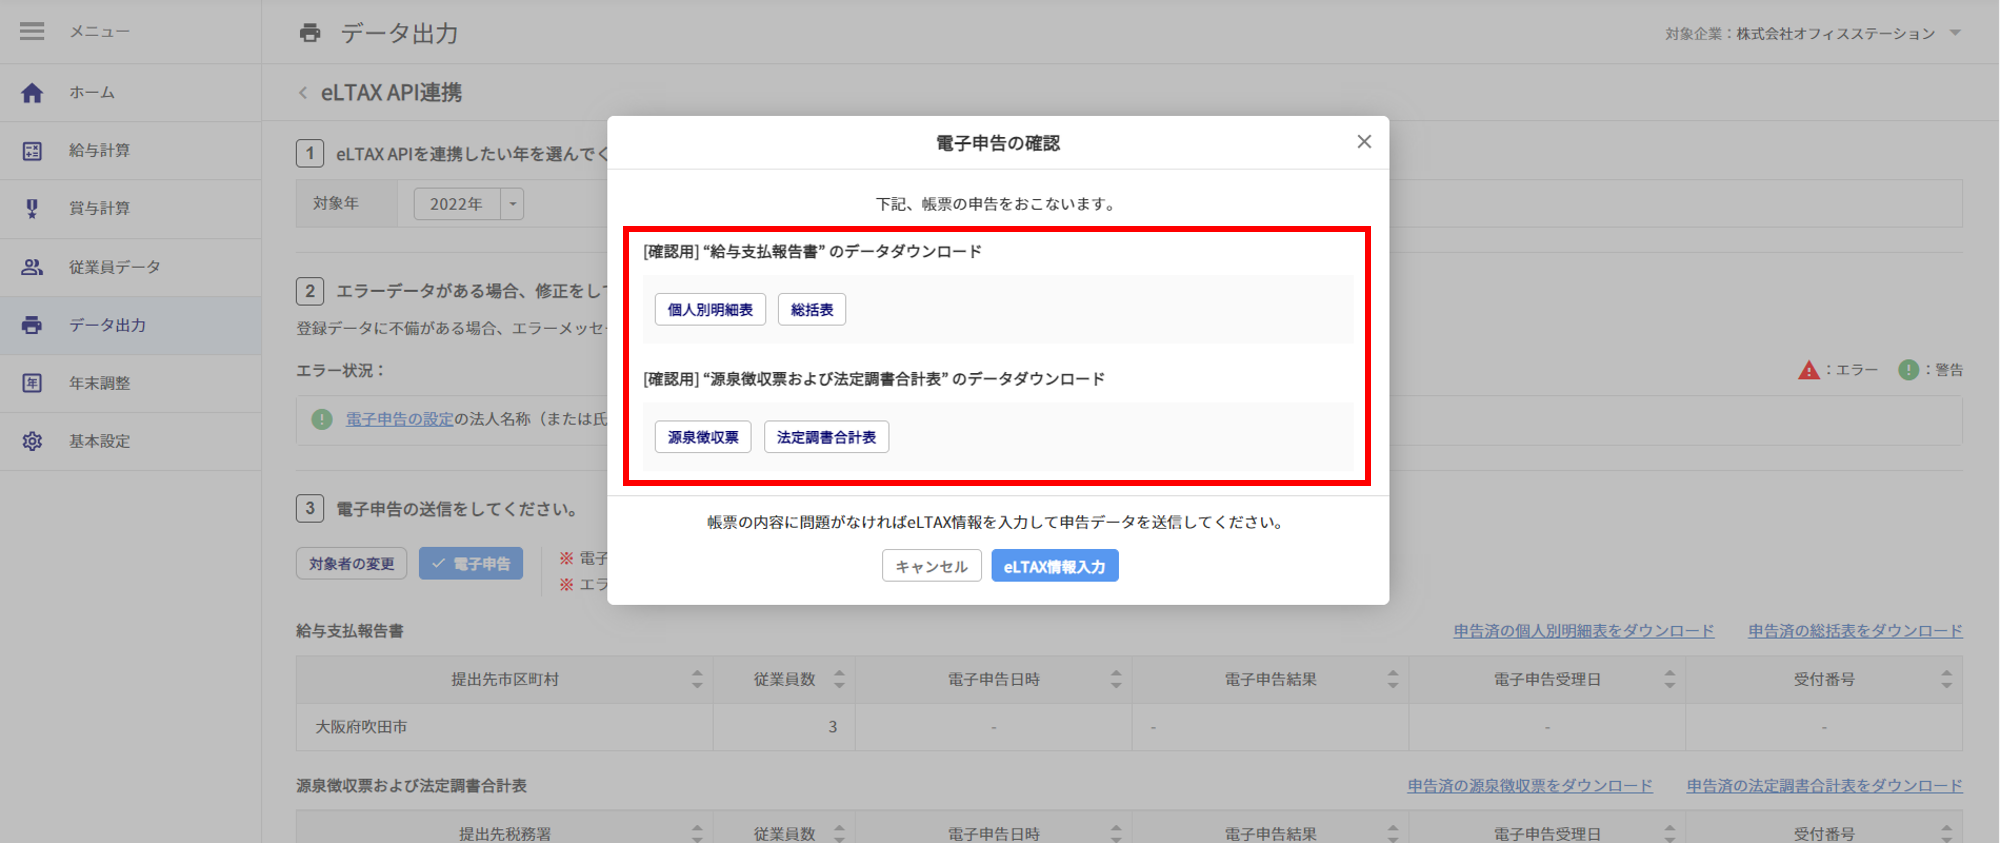The image size is (2000, 843).
Task: Open the 対象年 2022年 dropdown
Action: point(469,204)
